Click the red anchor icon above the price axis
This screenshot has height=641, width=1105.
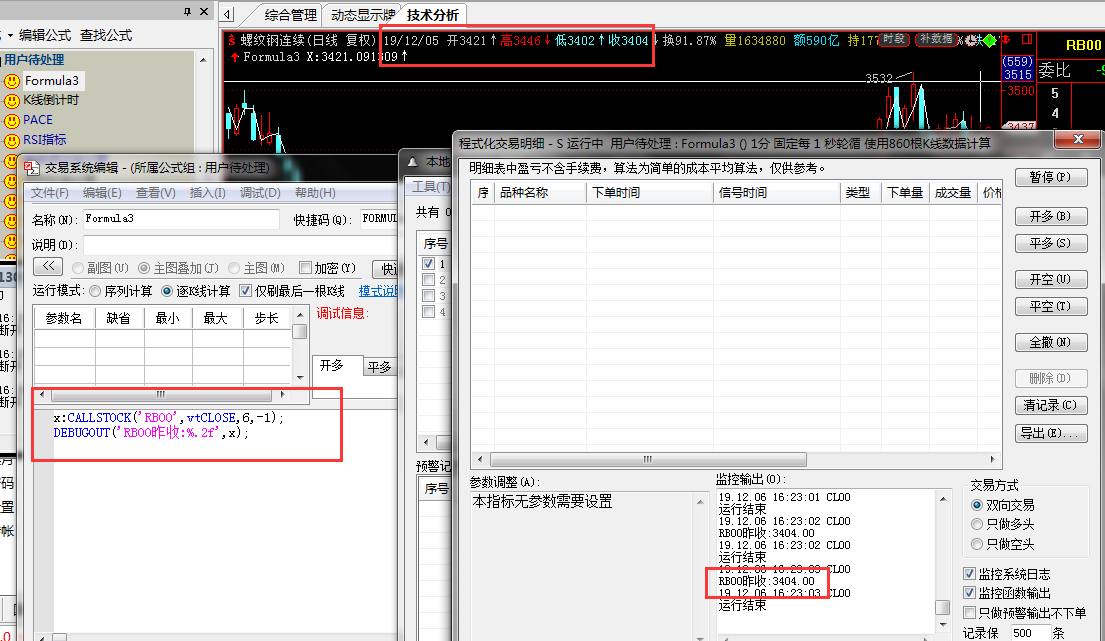pyautogui.click(x=1006, y=39)
